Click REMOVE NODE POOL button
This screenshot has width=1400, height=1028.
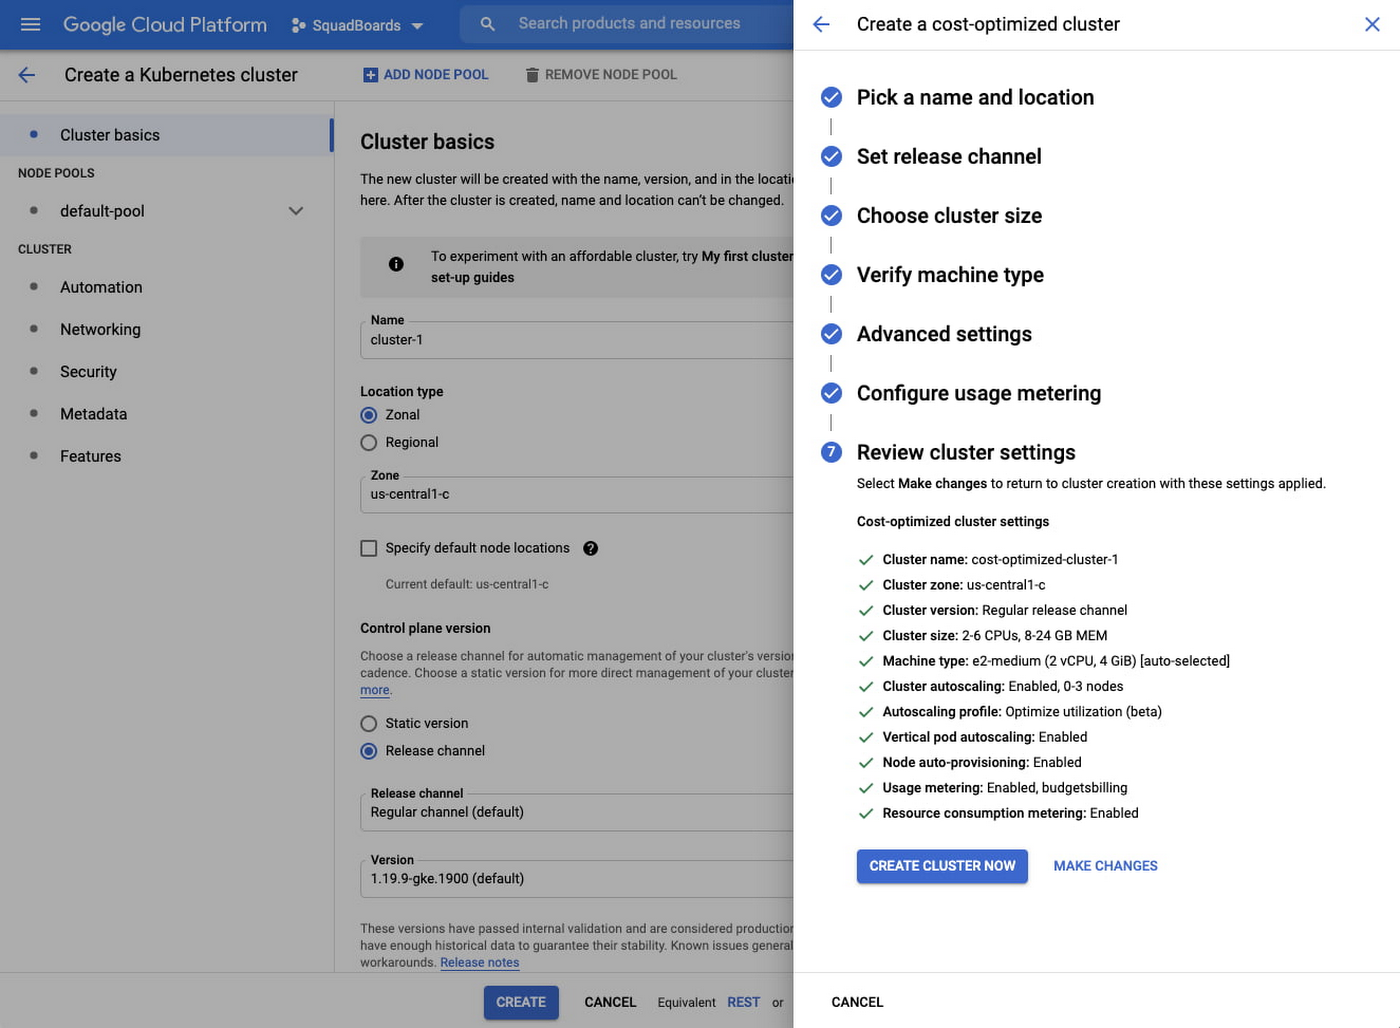click(601, 75)
